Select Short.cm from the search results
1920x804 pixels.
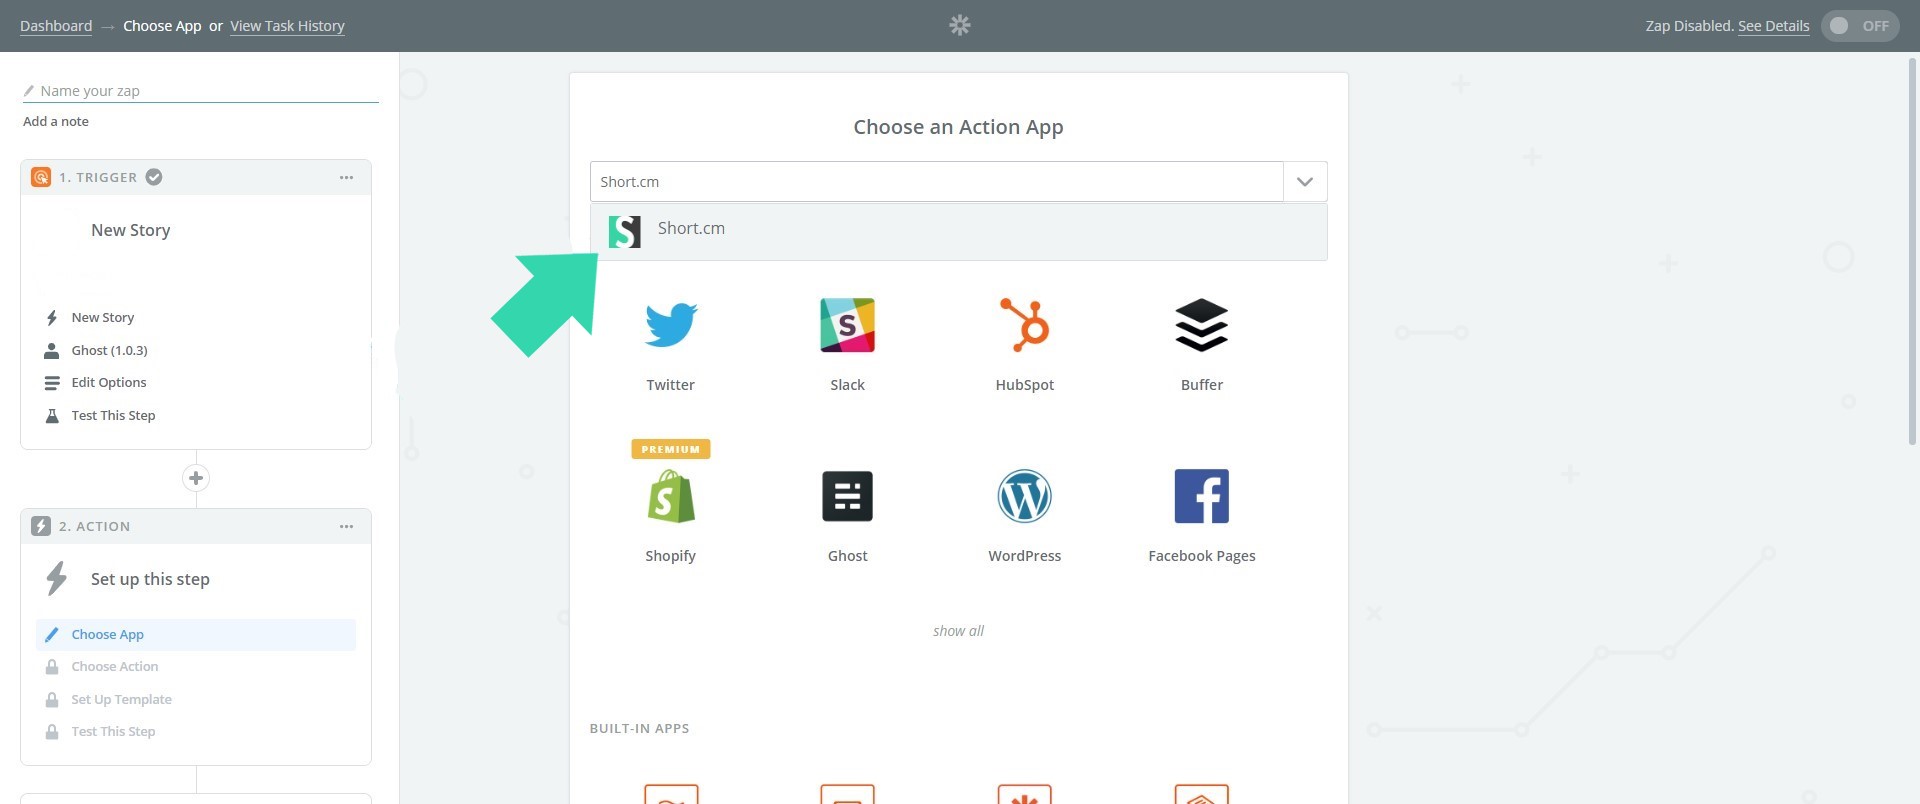(690, 229)
